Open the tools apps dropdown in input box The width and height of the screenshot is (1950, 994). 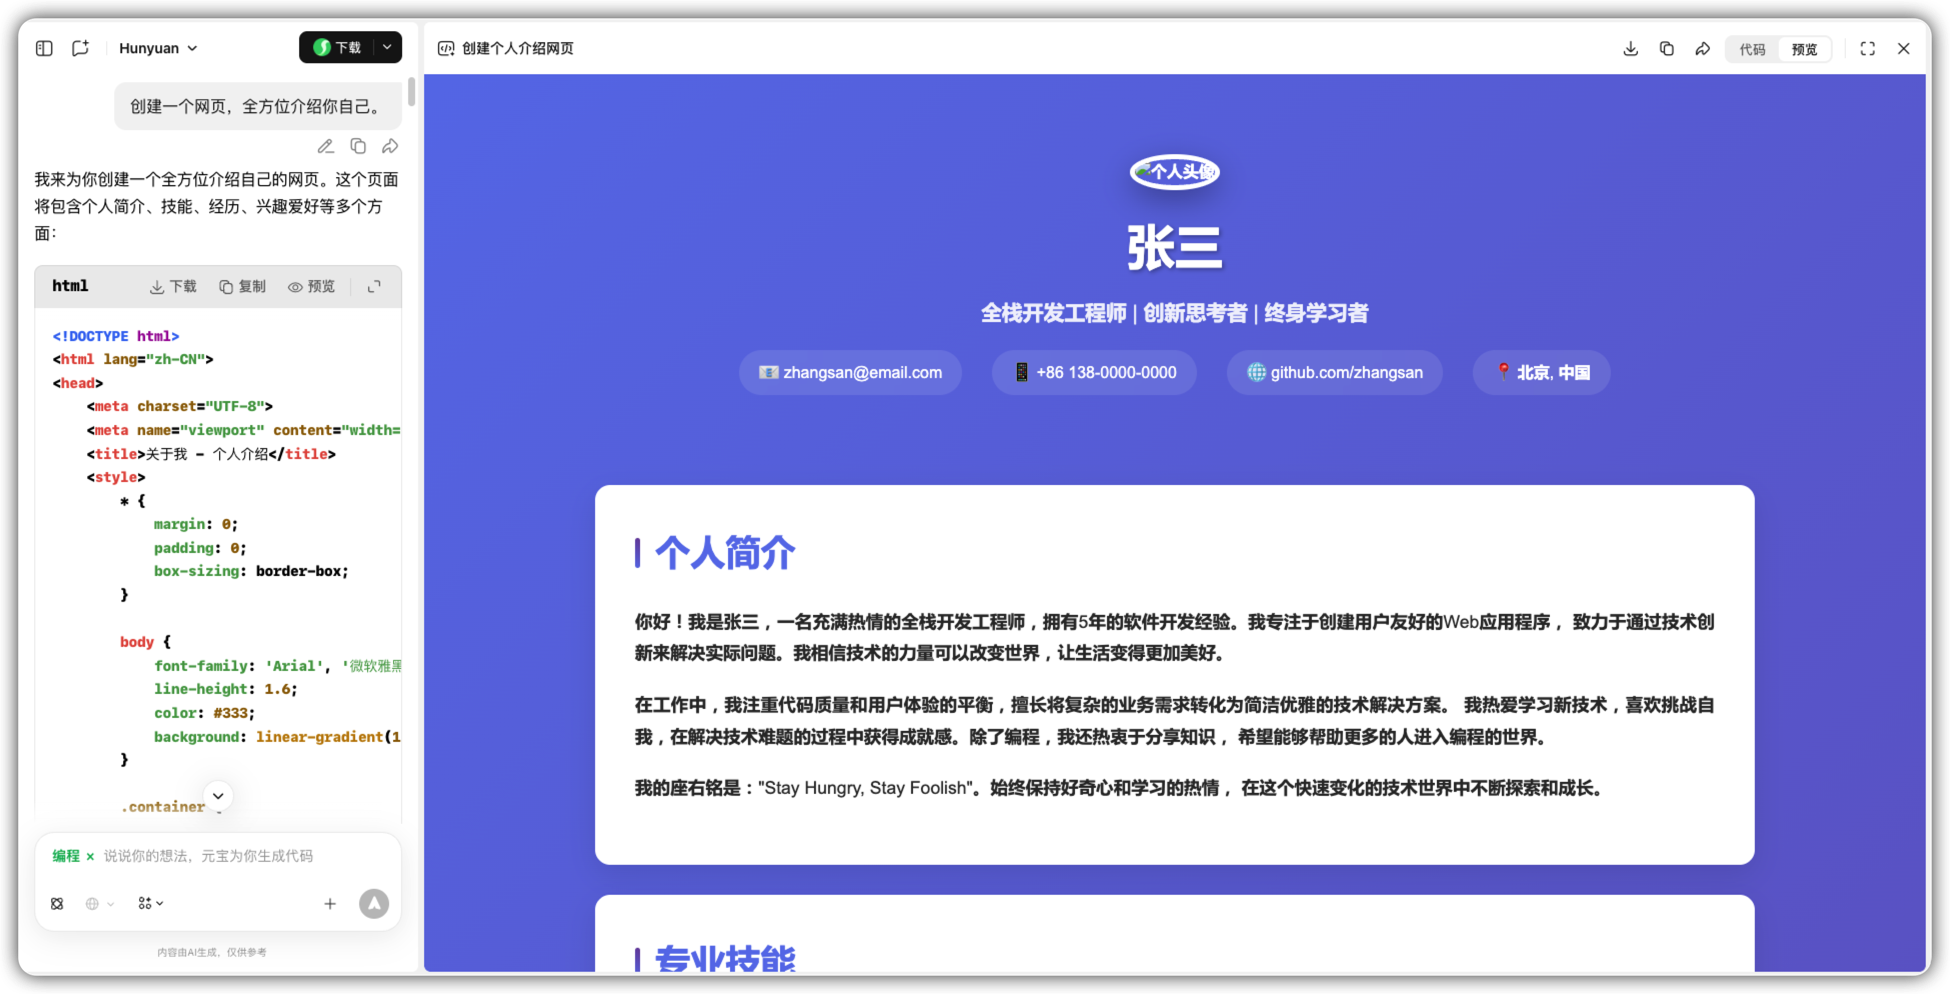[150, 904]
